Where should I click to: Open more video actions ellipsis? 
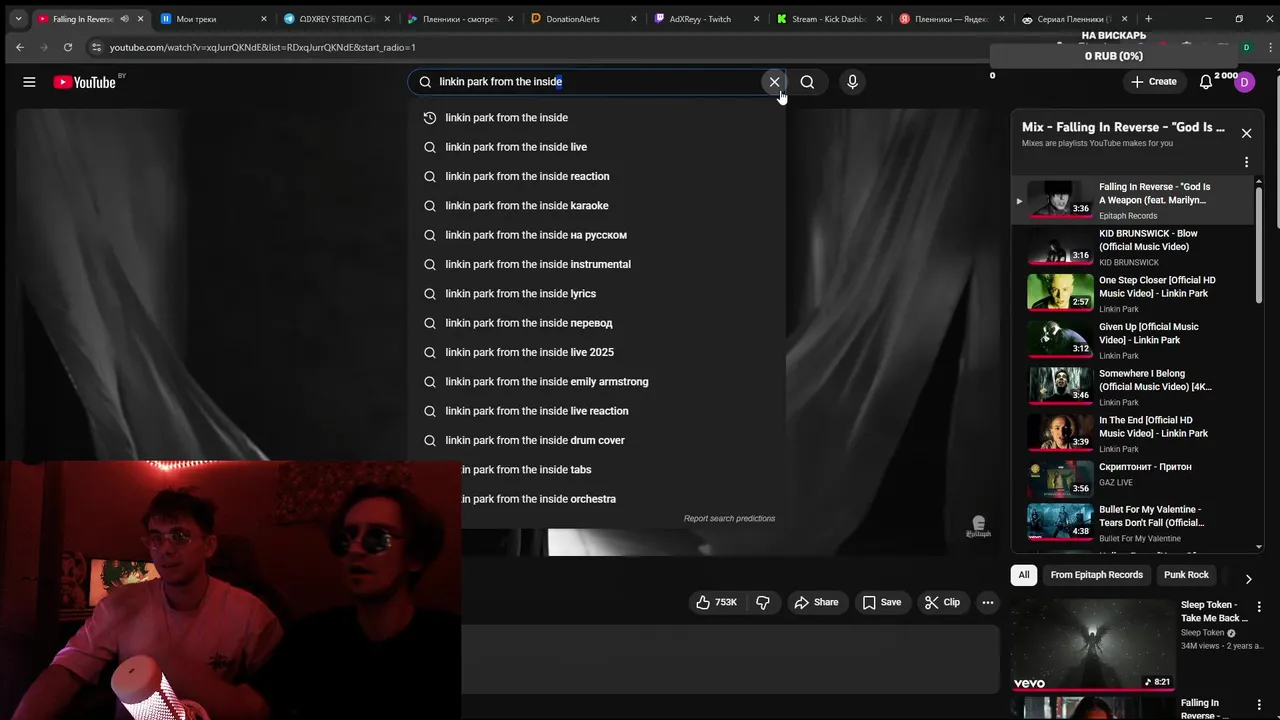coord(988,602)
